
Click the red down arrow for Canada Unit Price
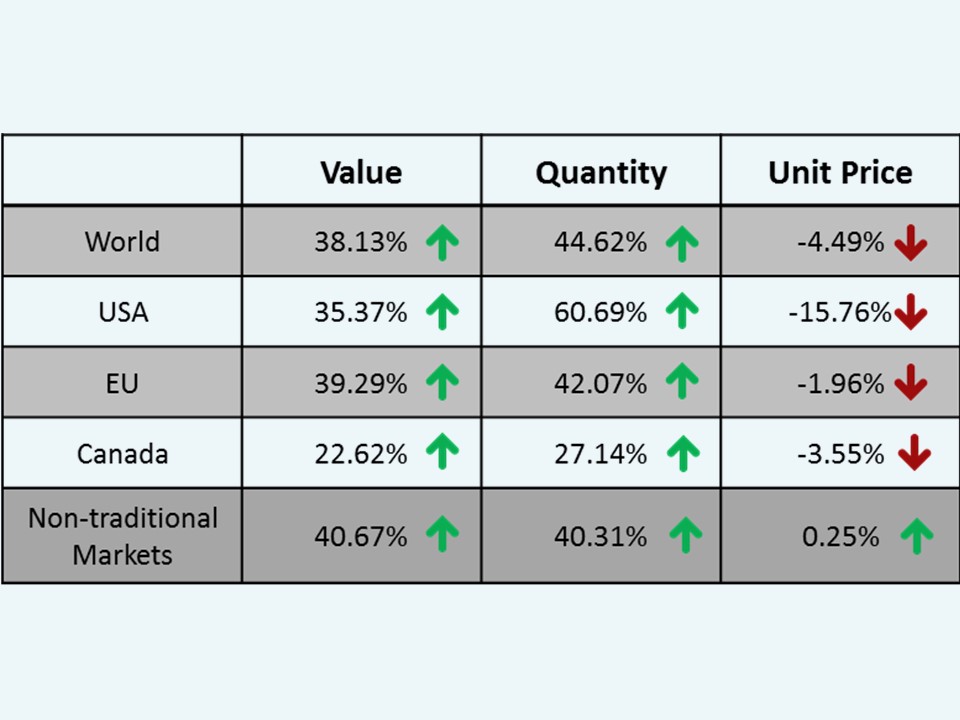914,455
